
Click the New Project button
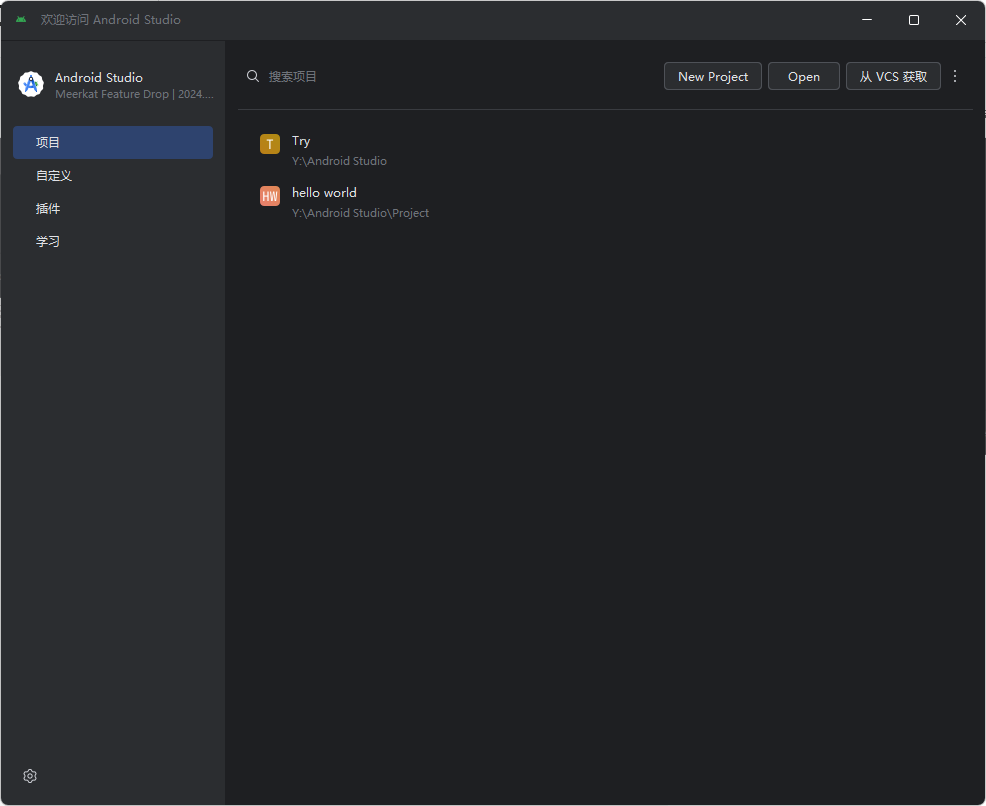712,76
